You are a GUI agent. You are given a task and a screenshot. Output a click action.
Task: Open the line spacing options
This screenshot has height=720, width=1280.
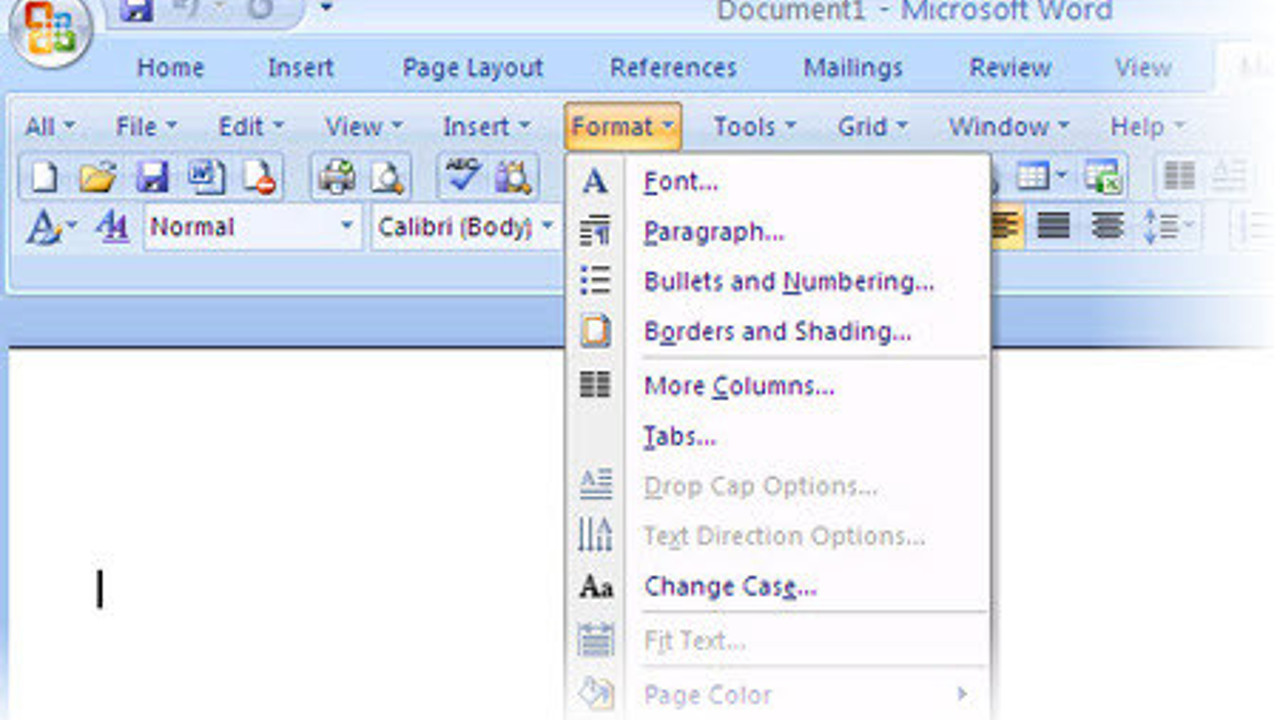pos(1168,227)
